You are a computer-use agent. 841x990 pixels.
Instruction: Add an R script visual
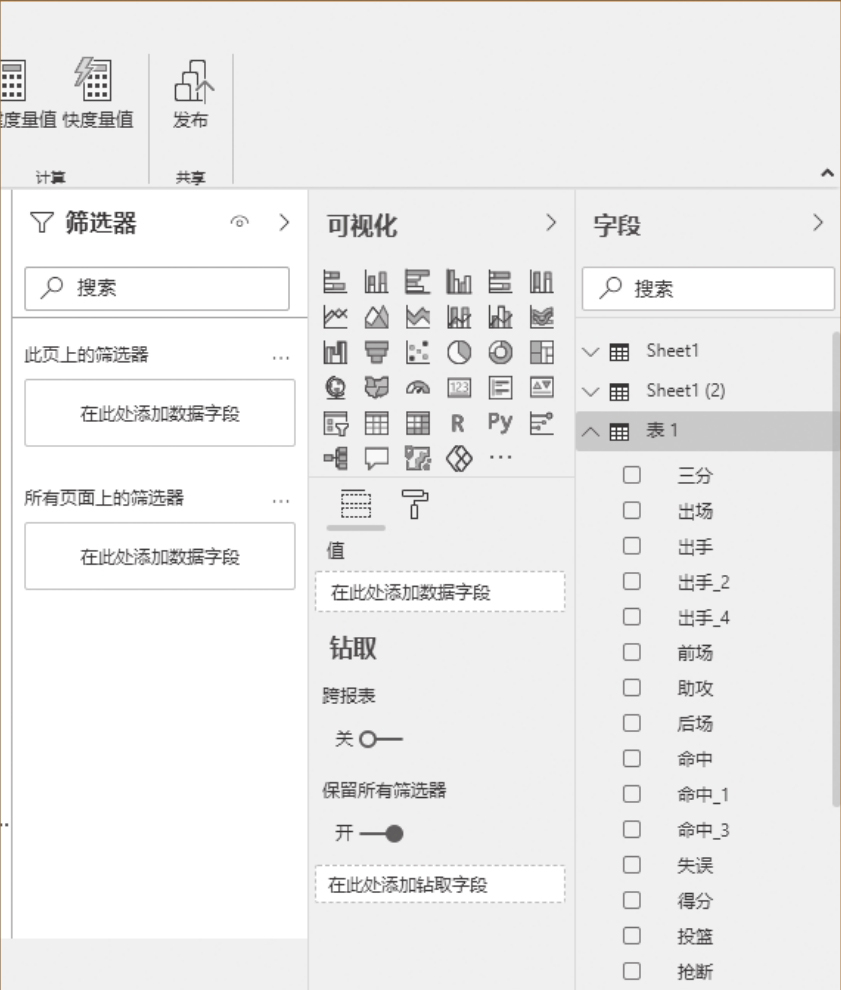click(x=458, y=423)
